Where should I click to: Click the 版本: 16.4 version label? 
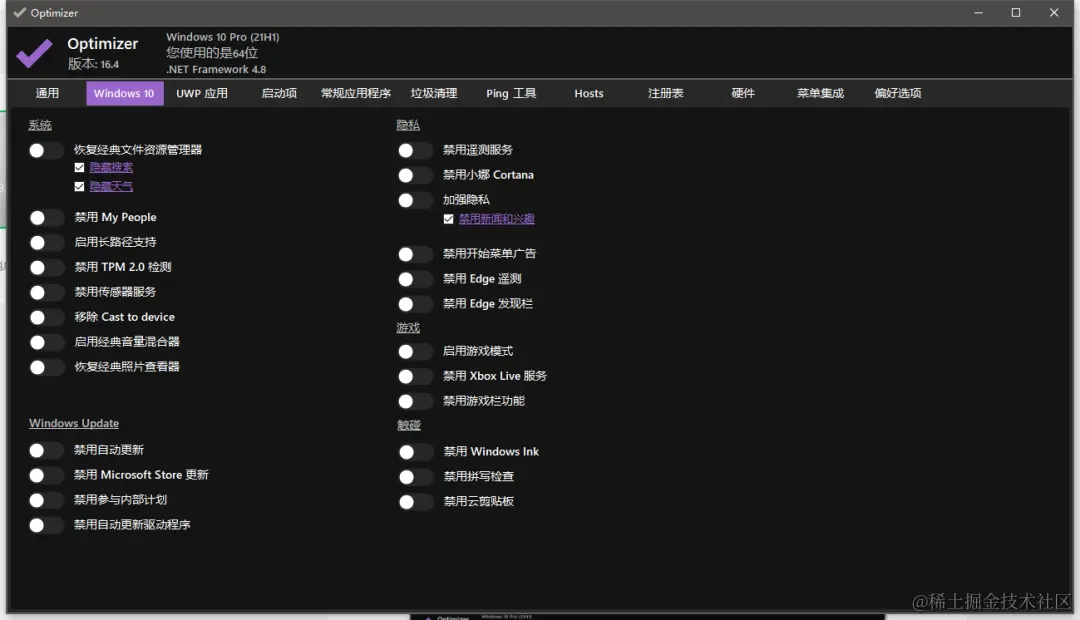94,64
